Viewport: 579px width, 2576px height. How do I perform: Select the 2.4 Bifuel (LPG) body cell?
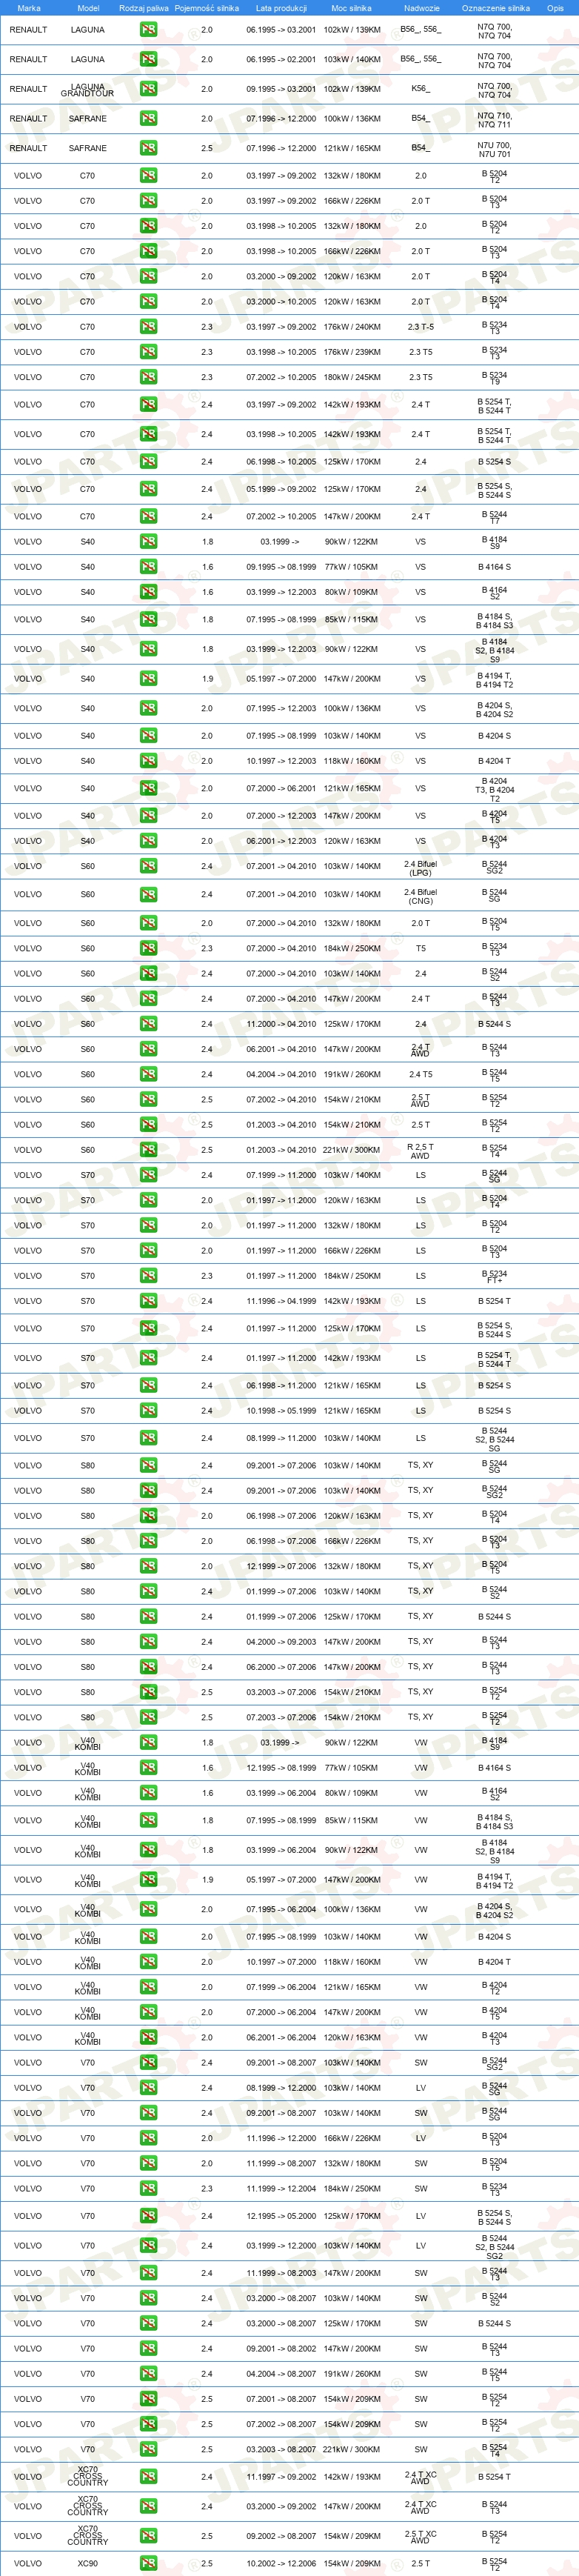420,868
